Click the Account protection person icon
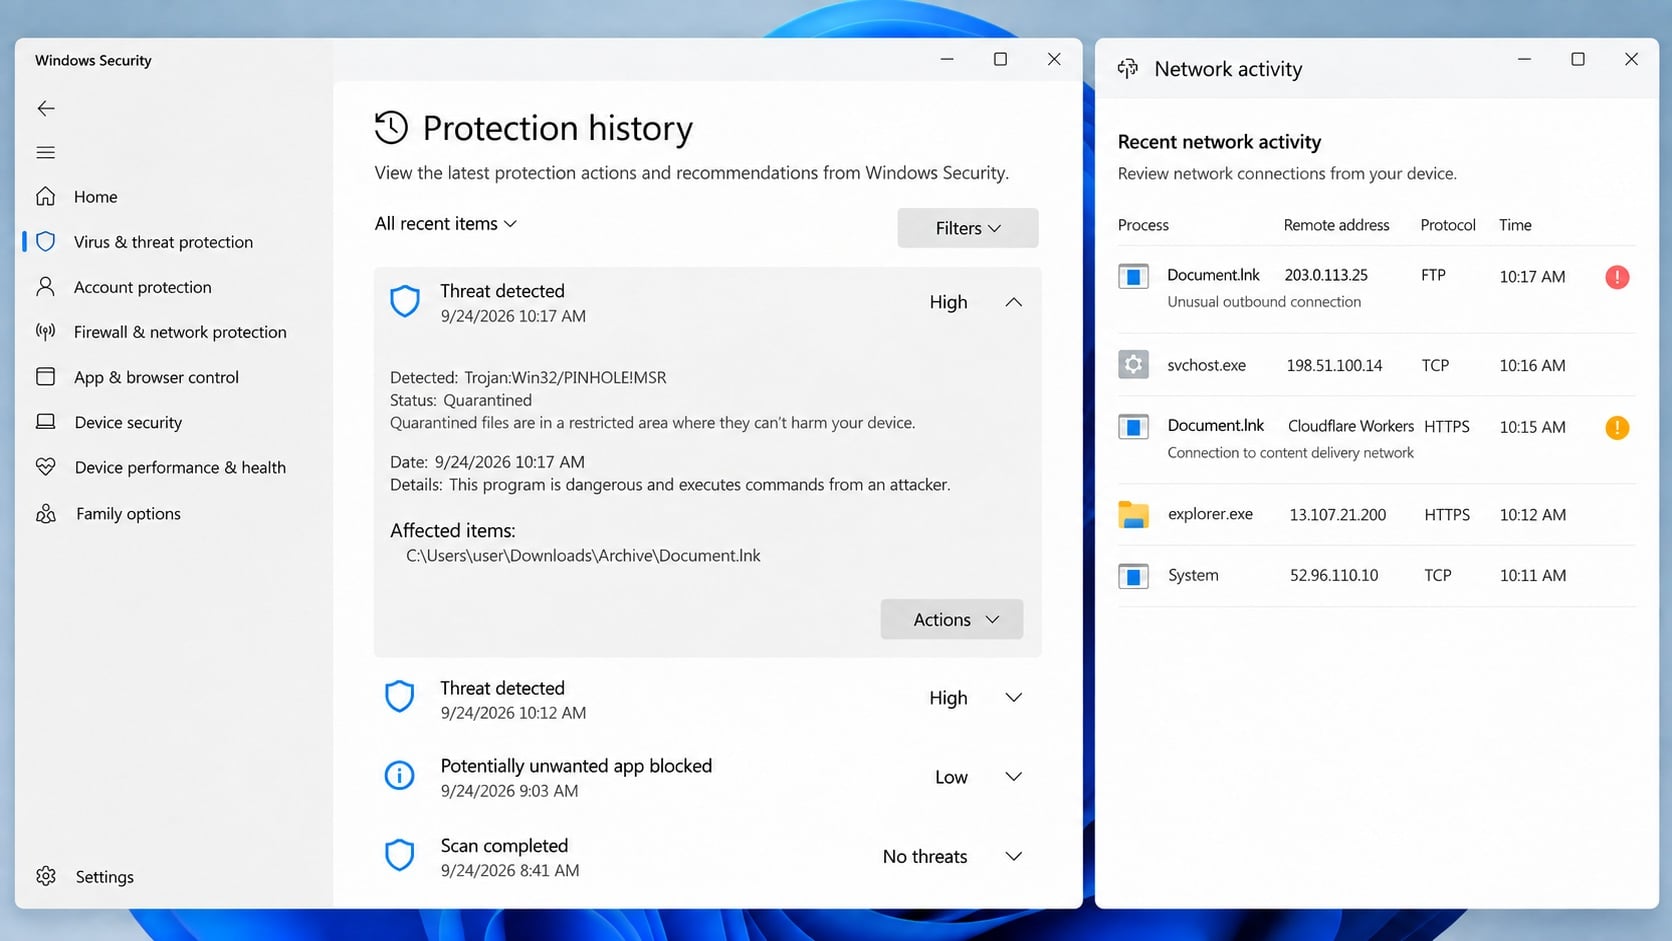This screenshot has width=1672, height=941. tap(46, 287)
